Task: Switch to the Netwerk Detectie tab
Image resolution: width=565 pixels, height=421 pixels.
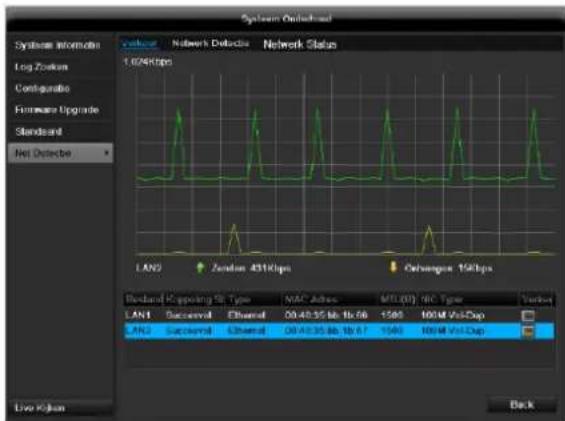Action: pyautogui.click(x=210, y=44)
